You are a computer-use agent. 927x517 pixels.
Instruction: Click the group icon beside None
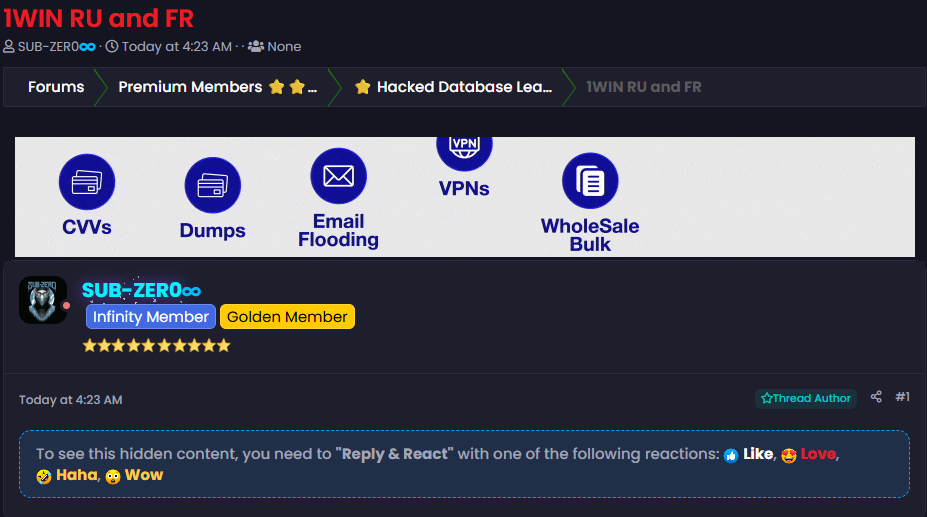[255, 46]
